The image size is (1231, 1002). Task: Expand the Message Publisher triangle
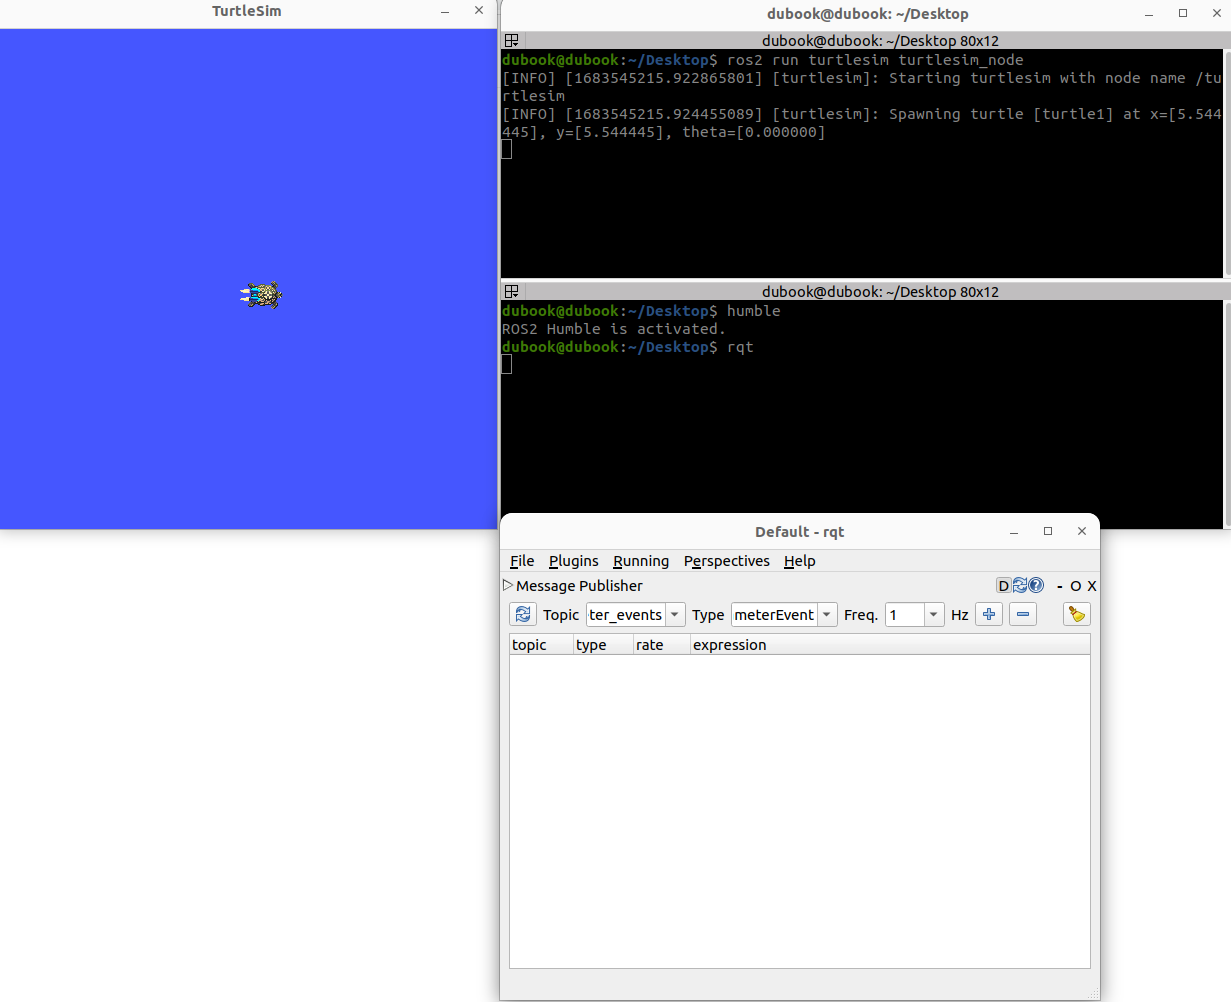point(508,585)
